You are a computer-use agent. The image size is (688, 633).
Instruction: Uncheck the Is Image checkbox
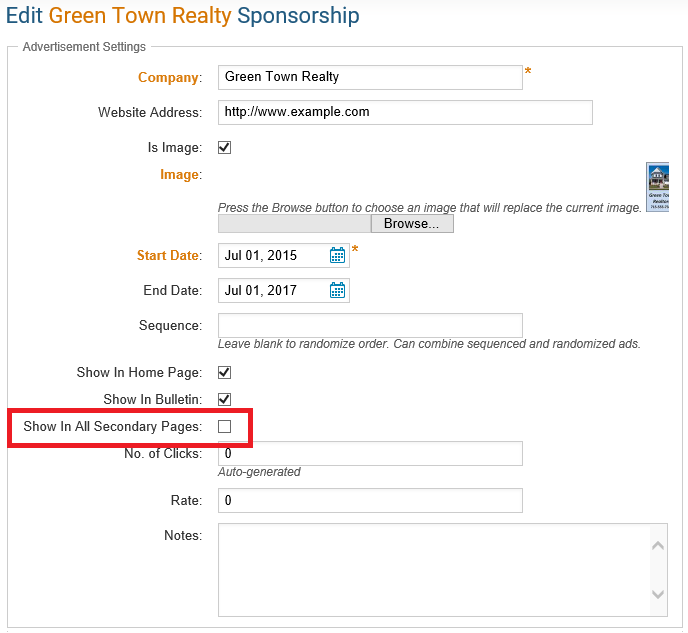(225, 148)
